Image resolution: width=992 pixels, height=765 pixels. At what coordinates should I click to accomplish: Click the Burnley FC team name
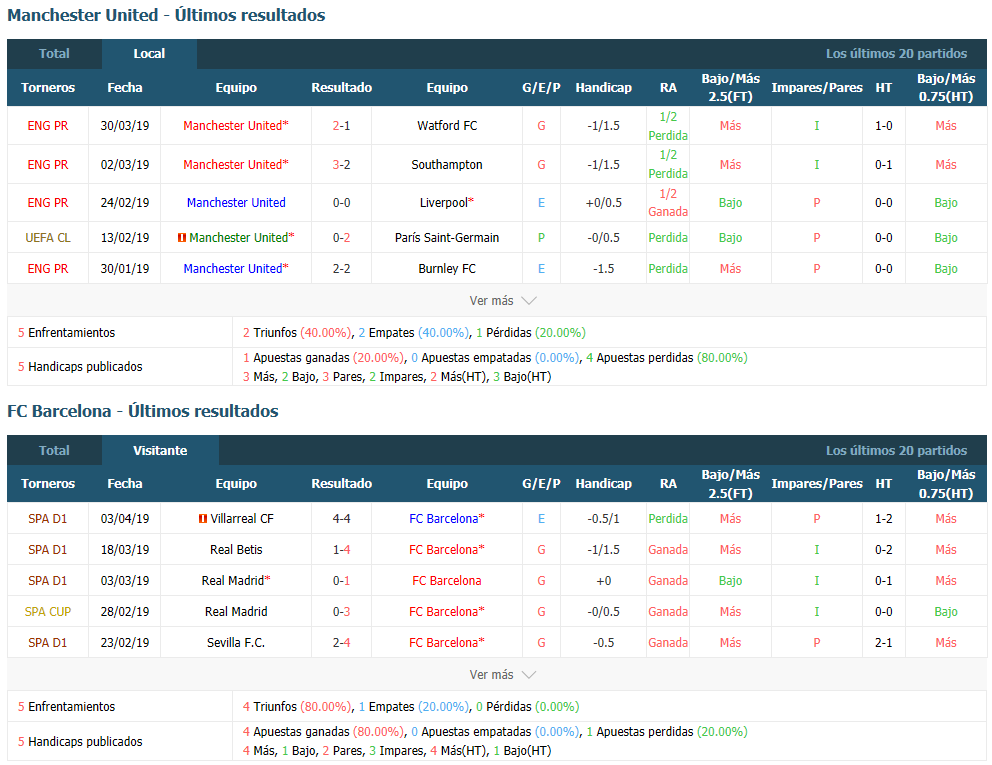point(447,269)
